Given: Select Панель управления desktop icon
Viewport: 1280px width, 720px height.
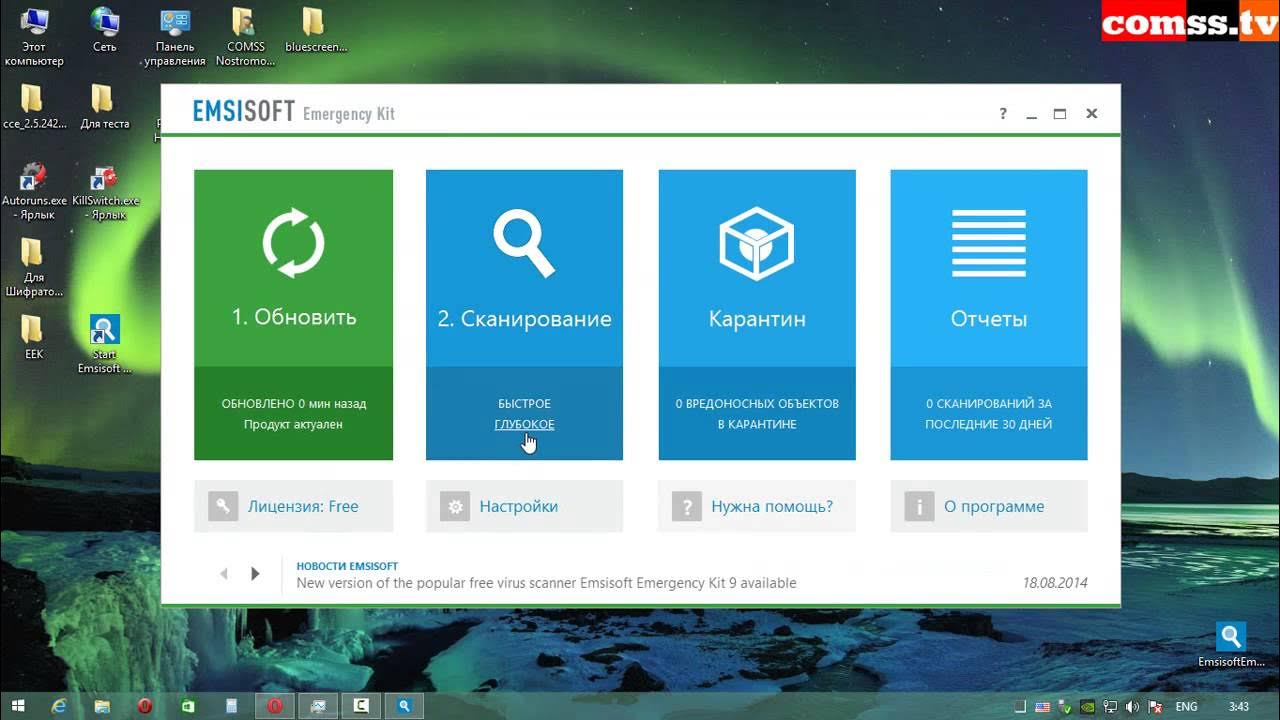Looking at the screenshot, I should pyautogui.click(x=175, y=36).
